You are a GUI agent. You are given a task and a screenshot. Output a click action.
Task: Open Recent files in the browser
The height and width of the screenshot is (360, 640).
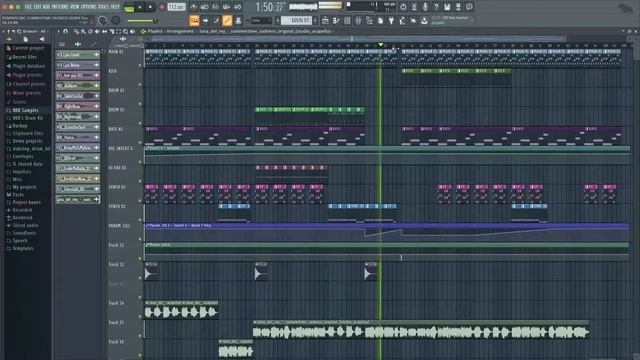[22, 57]
